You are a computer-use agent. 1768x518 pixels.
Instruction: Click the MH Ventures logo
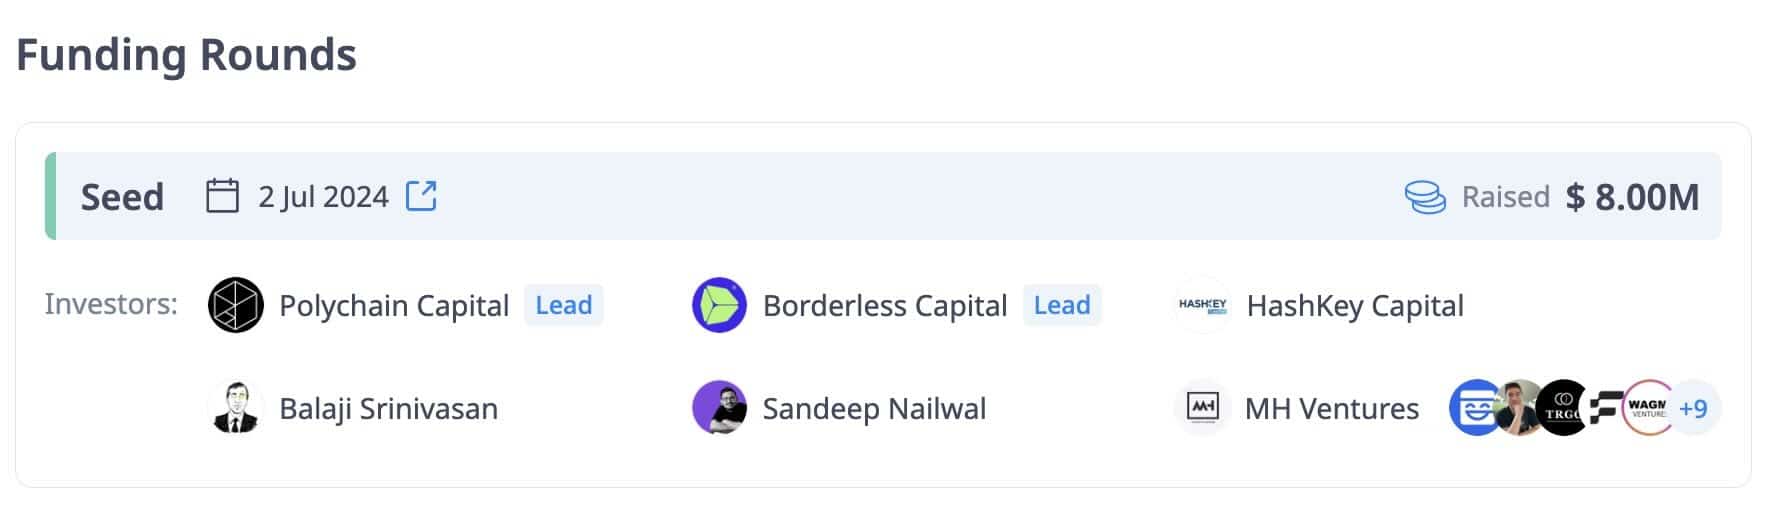1202,408
